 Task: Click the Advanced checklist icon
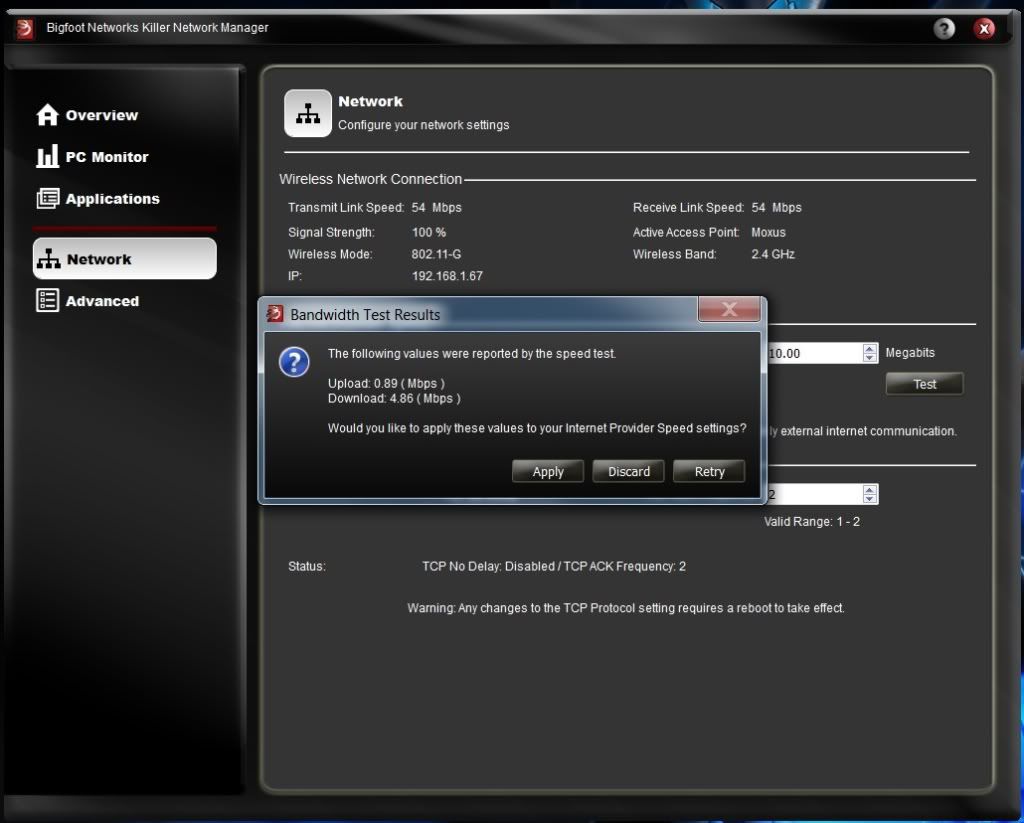pos(48,300)
